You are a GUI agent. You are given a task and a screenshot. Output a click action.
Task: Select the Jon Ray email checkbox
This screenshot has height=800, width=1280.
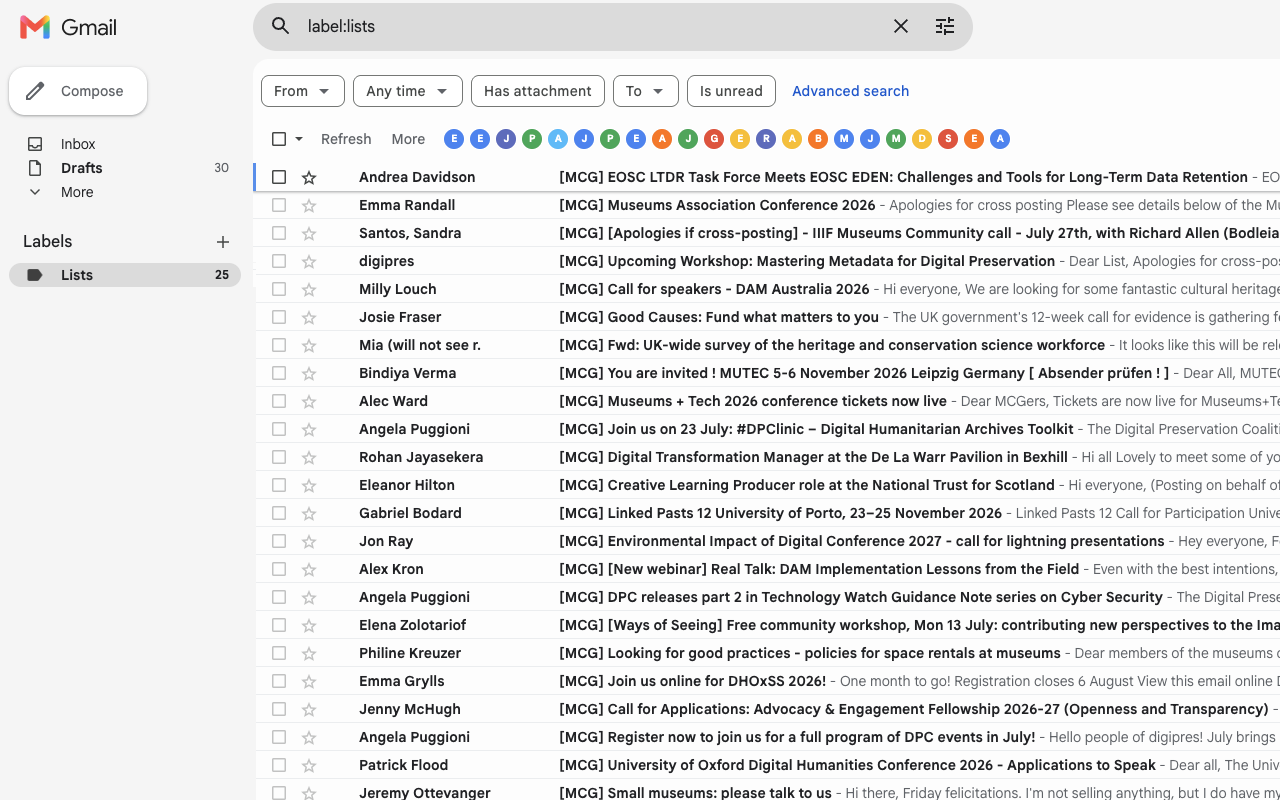click(279, 541)
